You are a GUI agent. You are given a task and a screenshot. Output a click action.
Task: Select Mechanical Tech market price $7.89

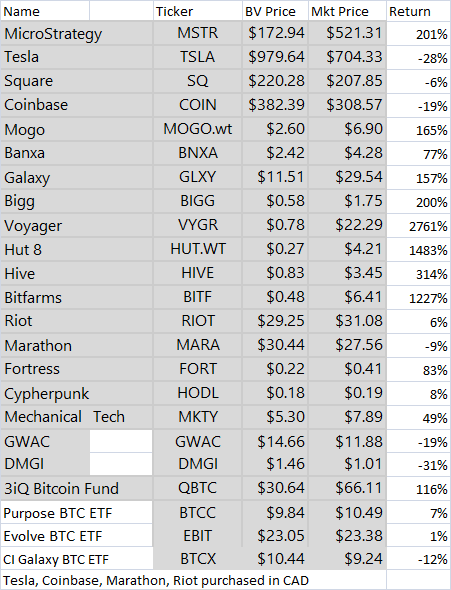coord(348,417)
